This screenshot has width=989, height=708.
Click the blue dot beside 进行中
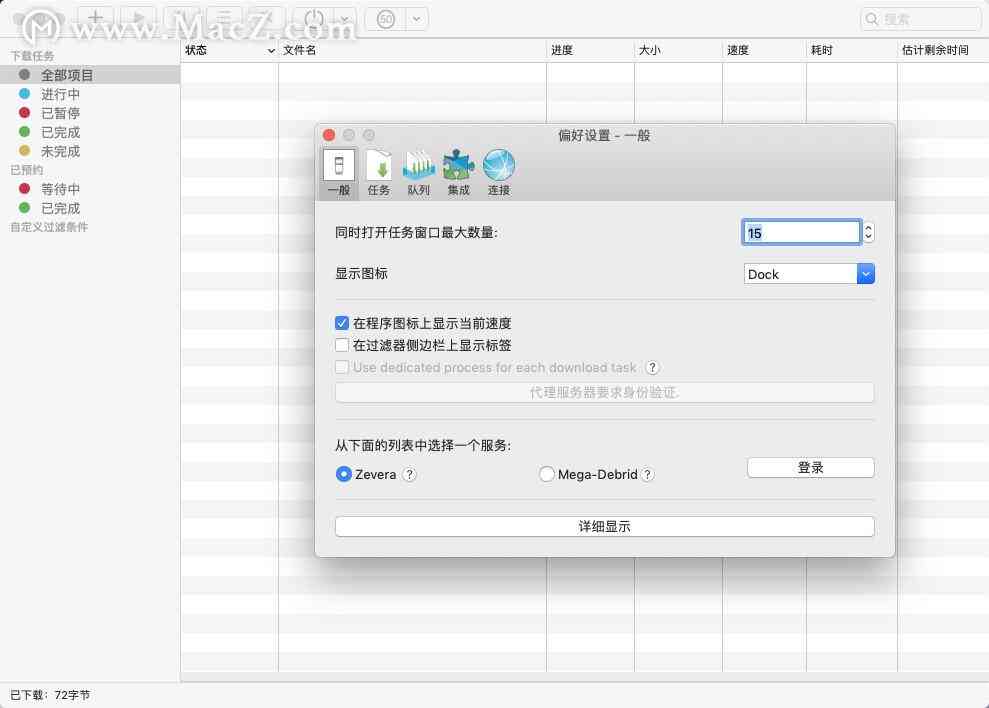(x=25, y=93)
